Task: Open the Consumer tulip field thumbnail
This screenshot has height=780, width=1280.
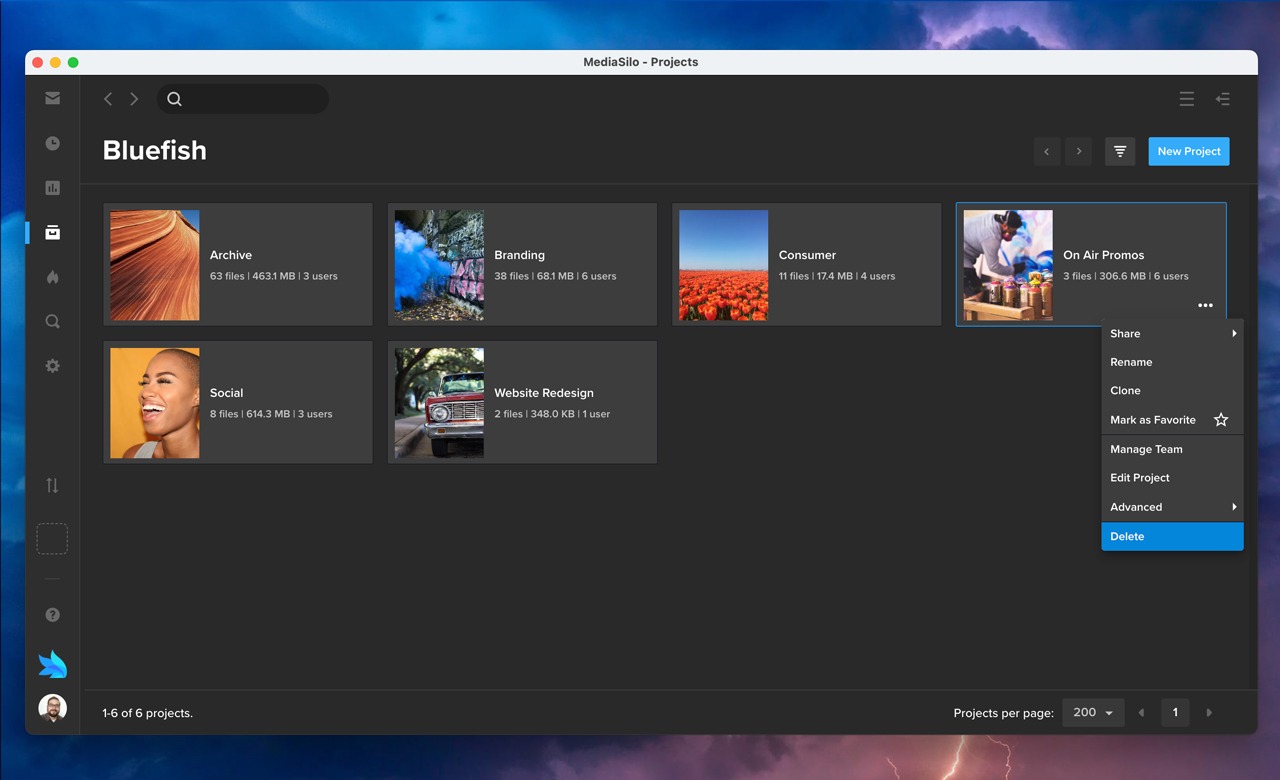Action: 723,265
